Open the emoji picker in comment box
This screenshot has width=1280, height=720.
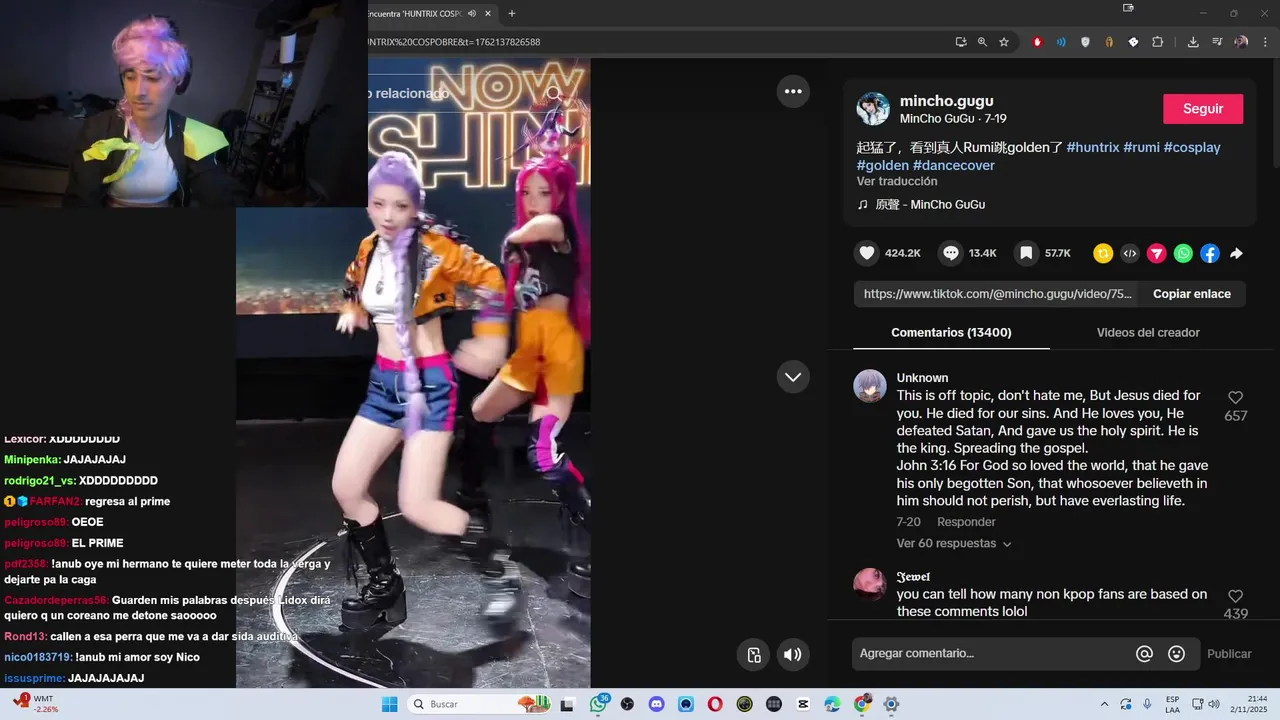tap(1177, 653)
